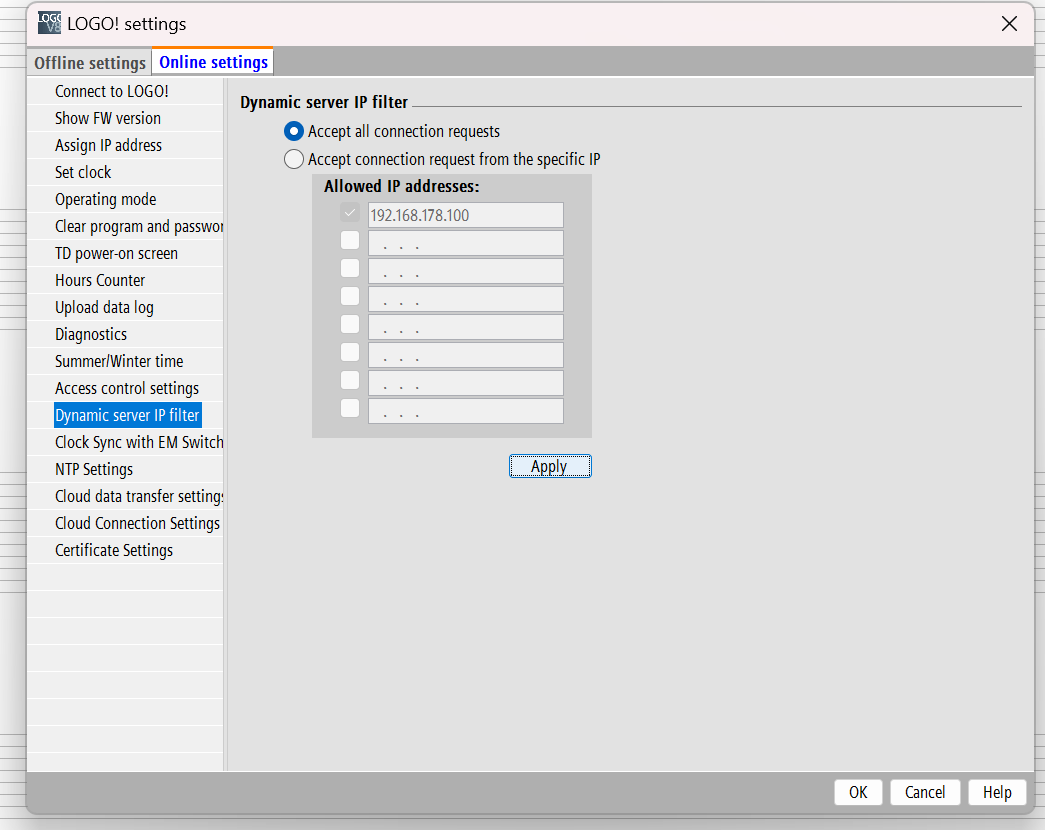The height and width of the screenshot is (830, 1045).
Task: Select the Online settings tab
Action: click(213, 62)
